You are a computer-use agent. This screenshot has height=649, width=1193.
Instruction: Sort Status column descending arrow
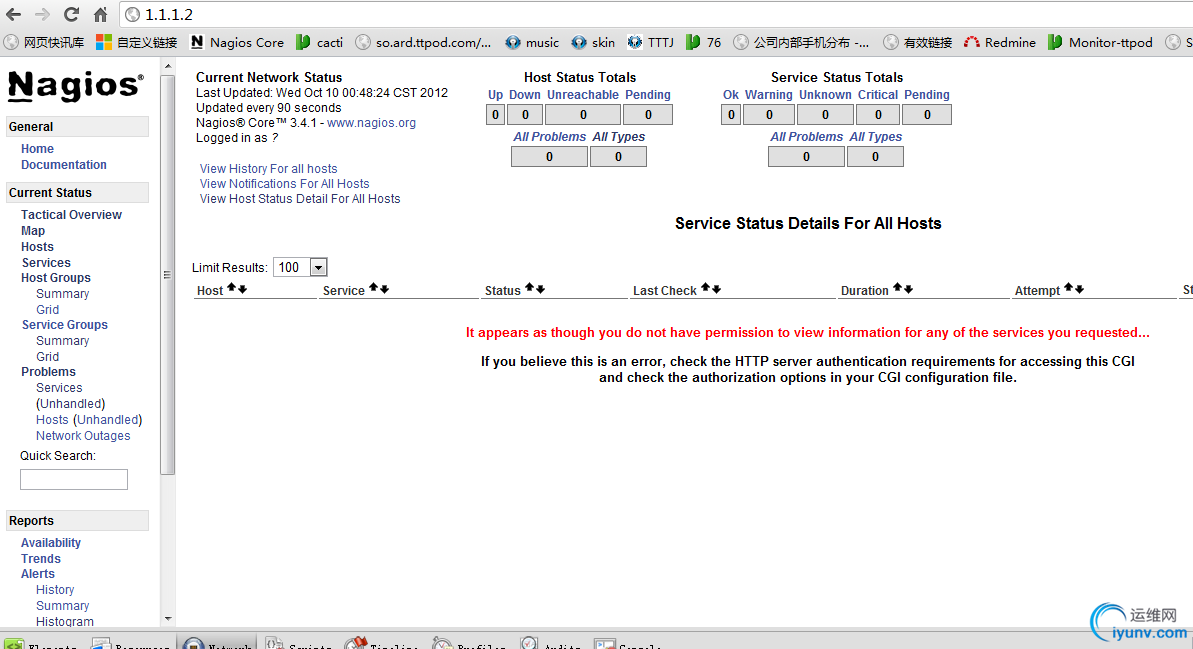coord(540,289)
